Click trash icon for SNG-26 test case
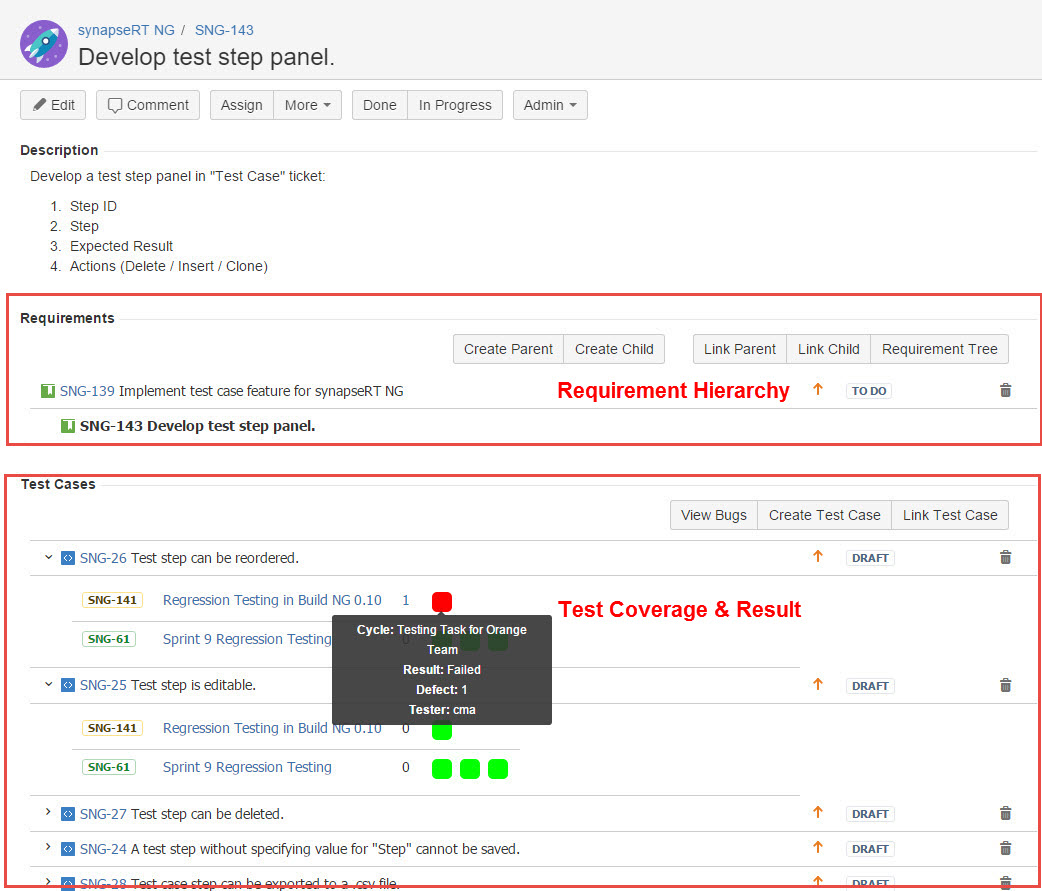Screen dimensions: 1042x891 tap(1005, 557)
